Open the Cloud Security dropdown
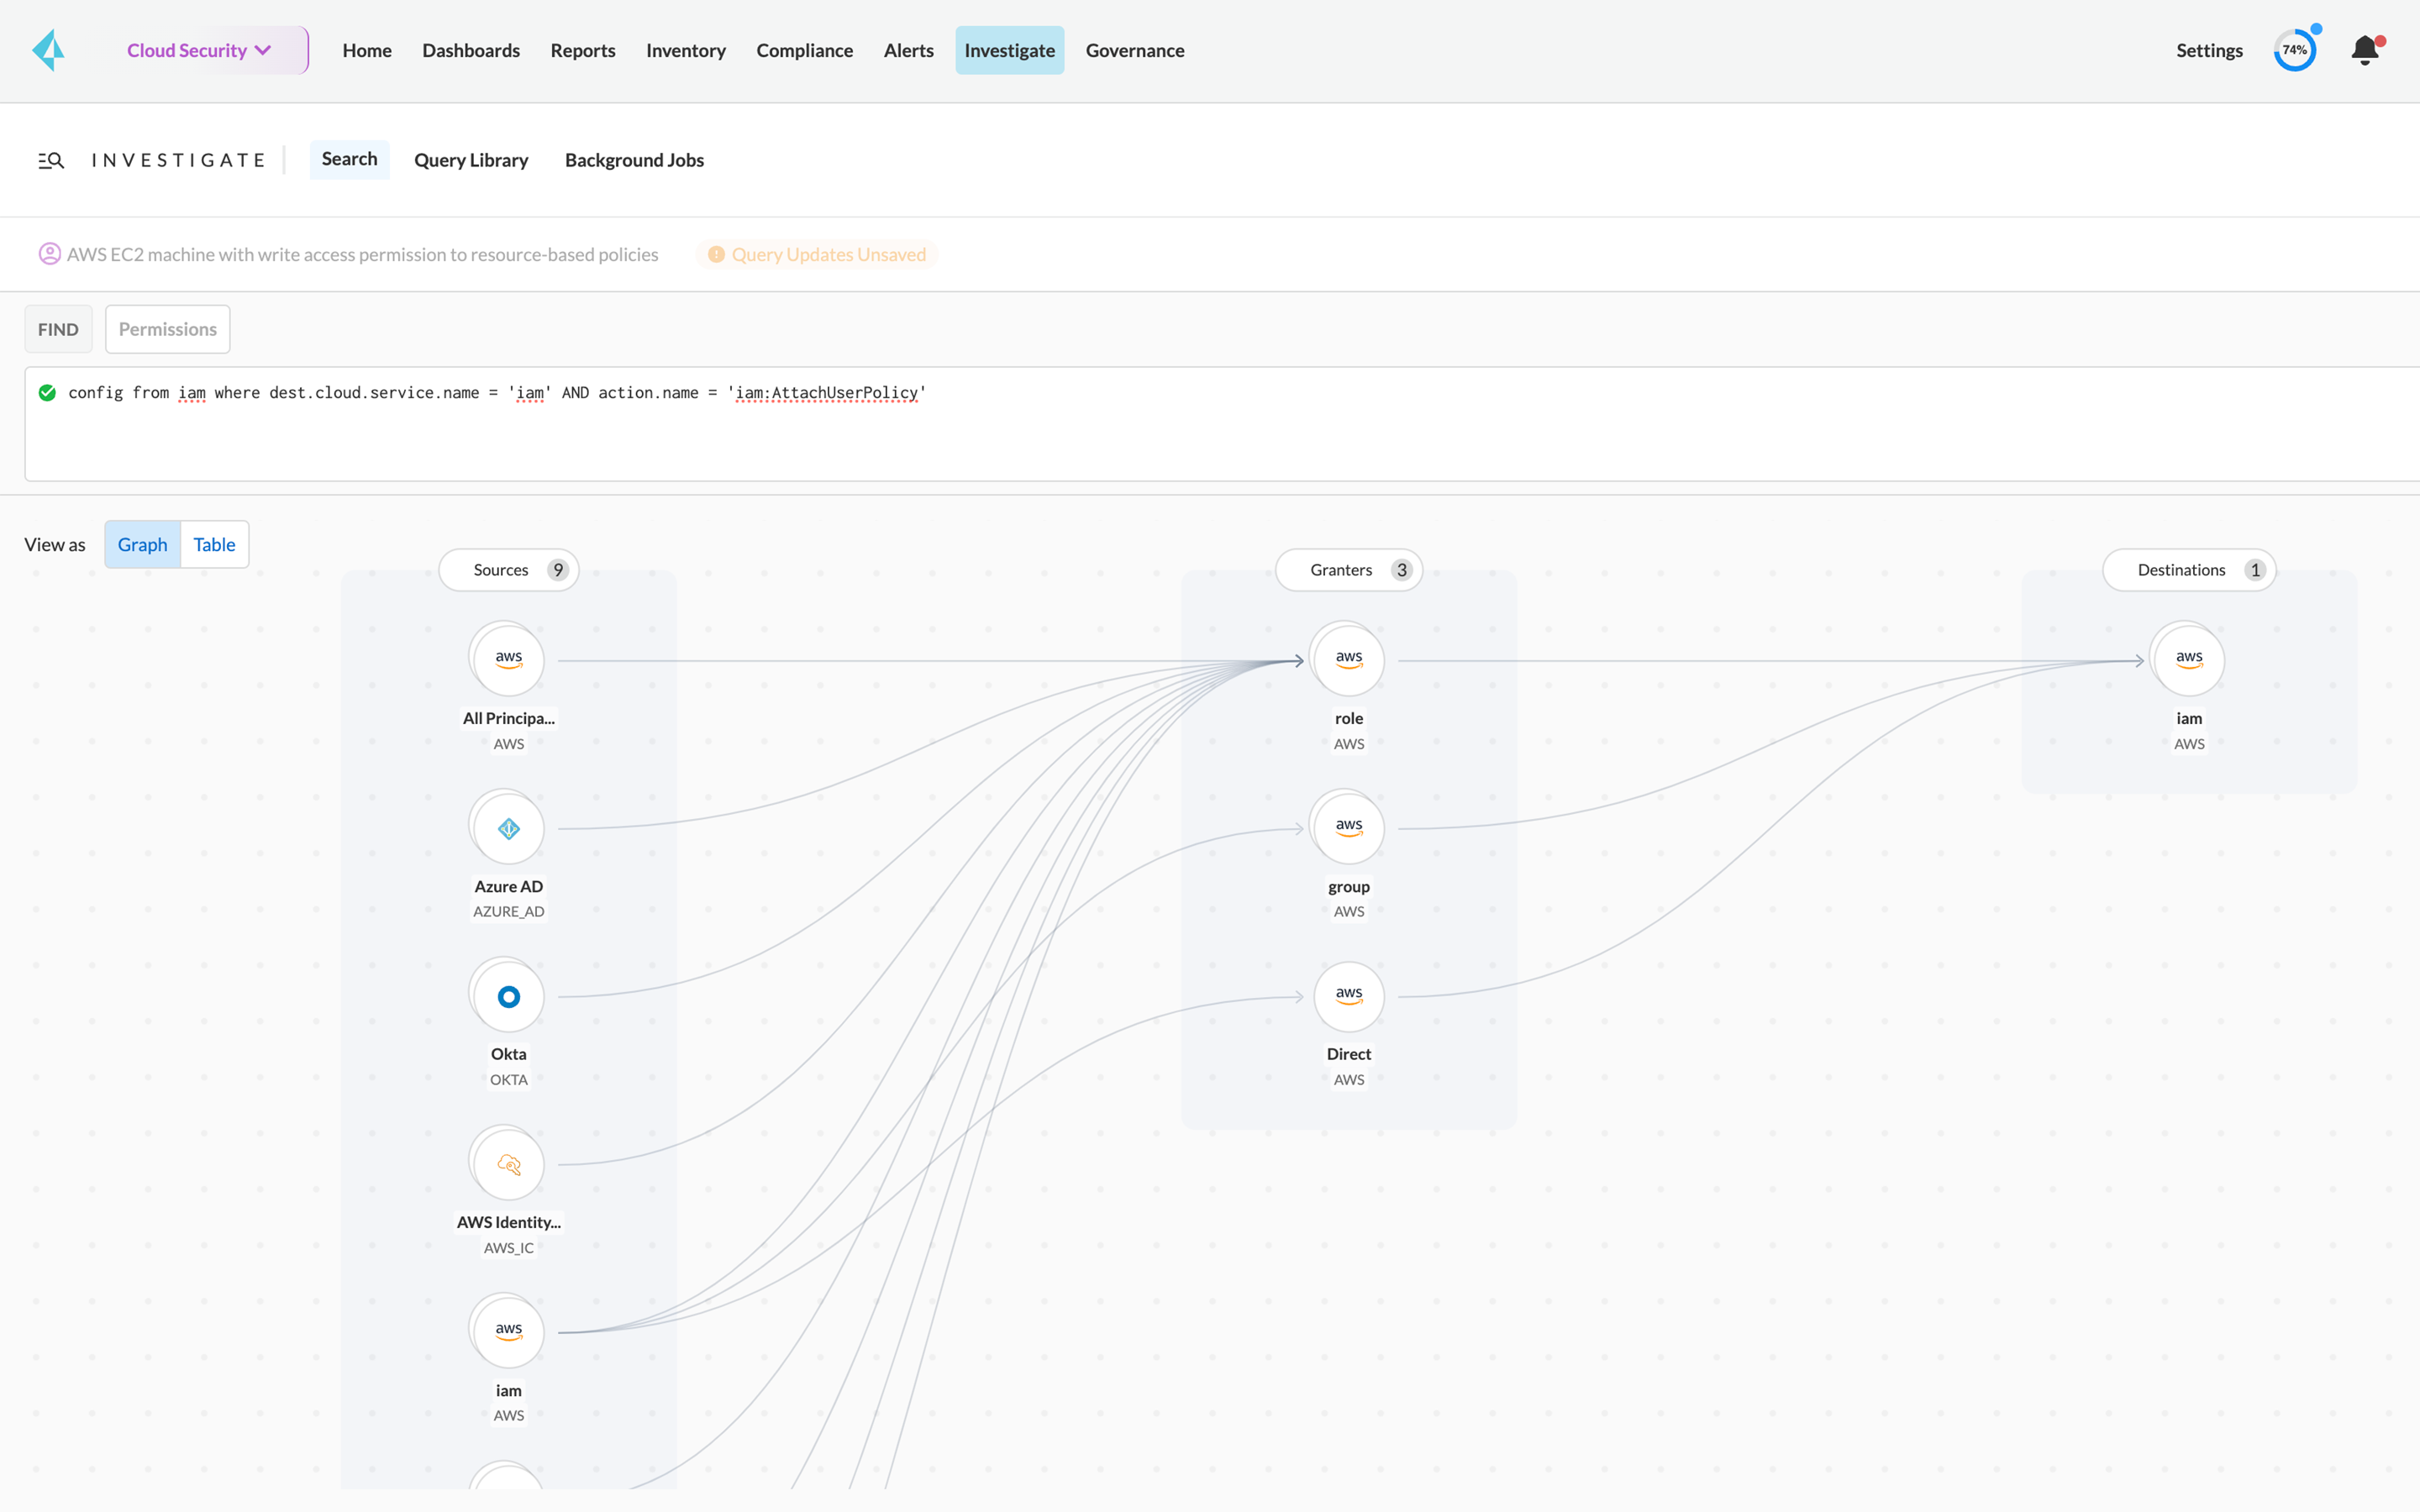 [197, 50]
